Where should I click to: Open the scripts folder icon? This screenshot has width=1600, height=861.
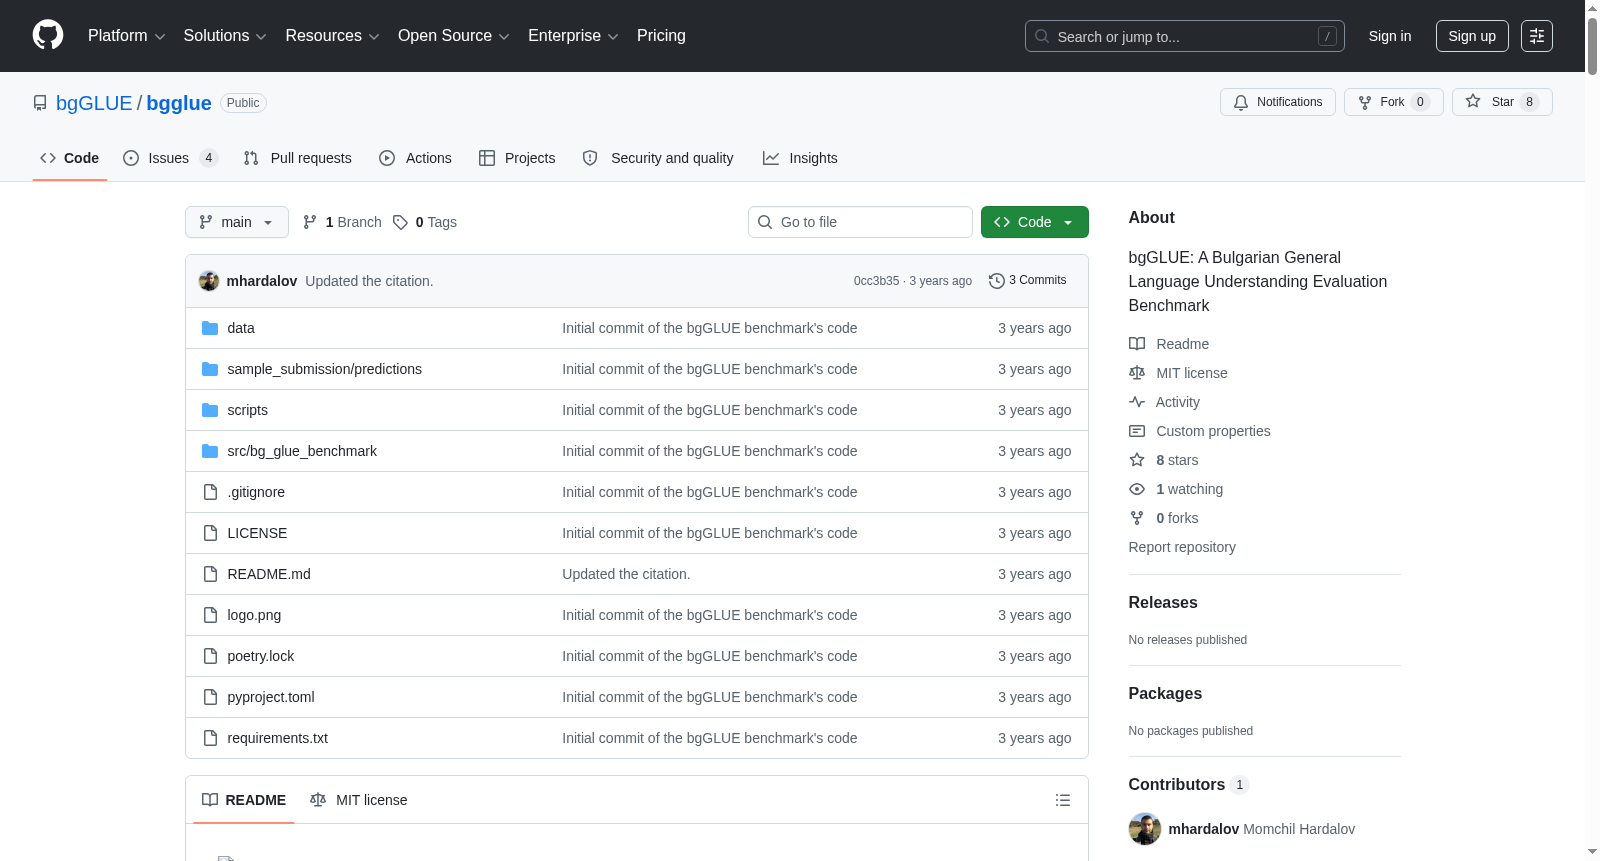210,410
